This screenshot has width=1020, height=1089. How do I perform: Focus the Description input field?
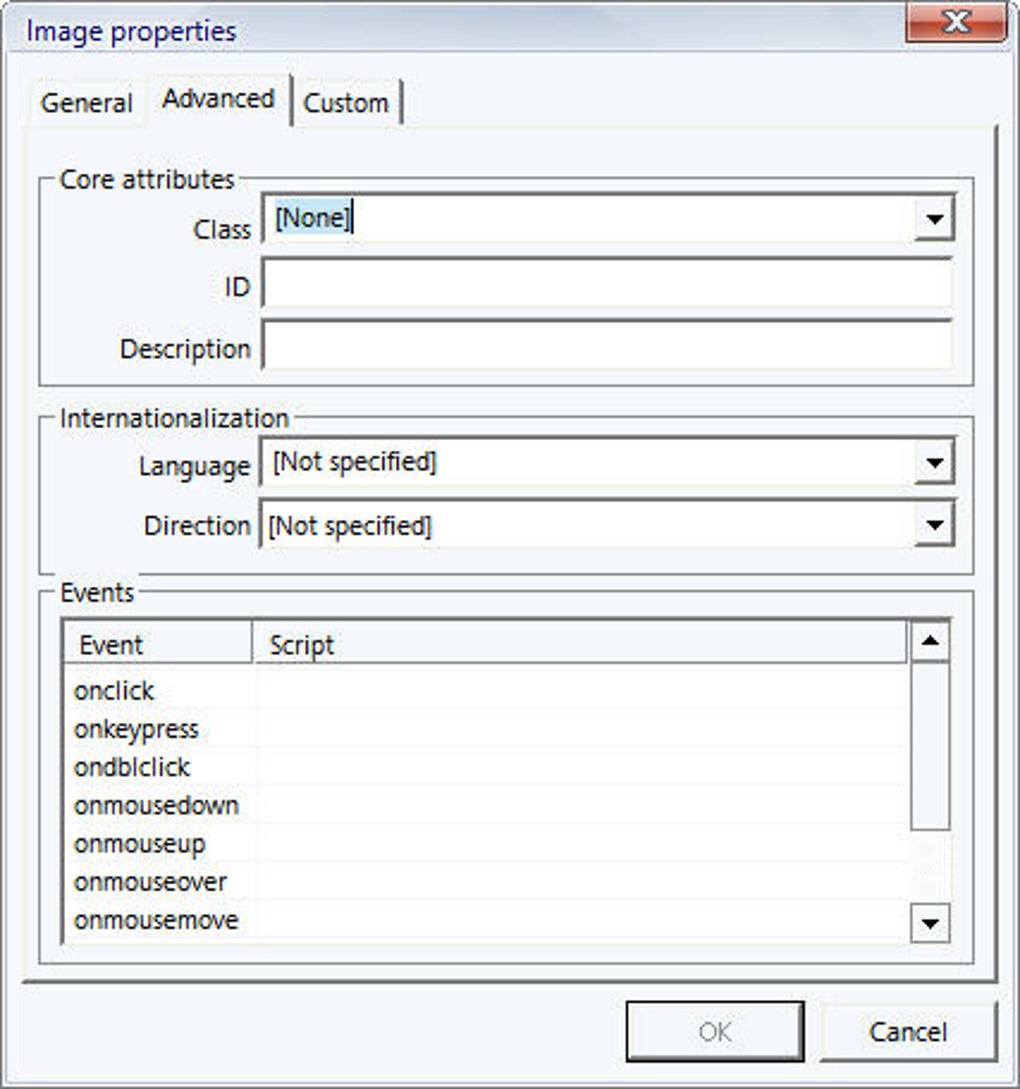pyautogui.click(x=607, y=347)
